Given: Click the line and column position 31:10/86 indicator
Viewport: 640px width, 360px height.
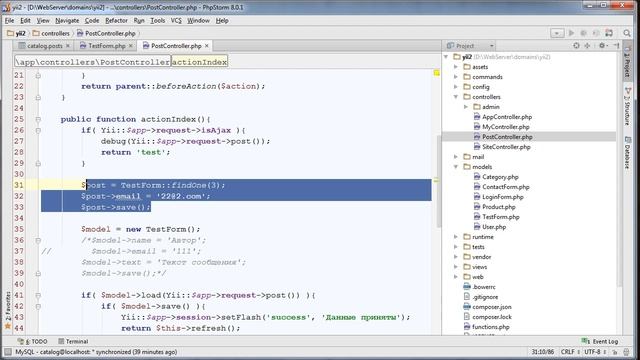Looking at the screenshot, I should 542,352.
